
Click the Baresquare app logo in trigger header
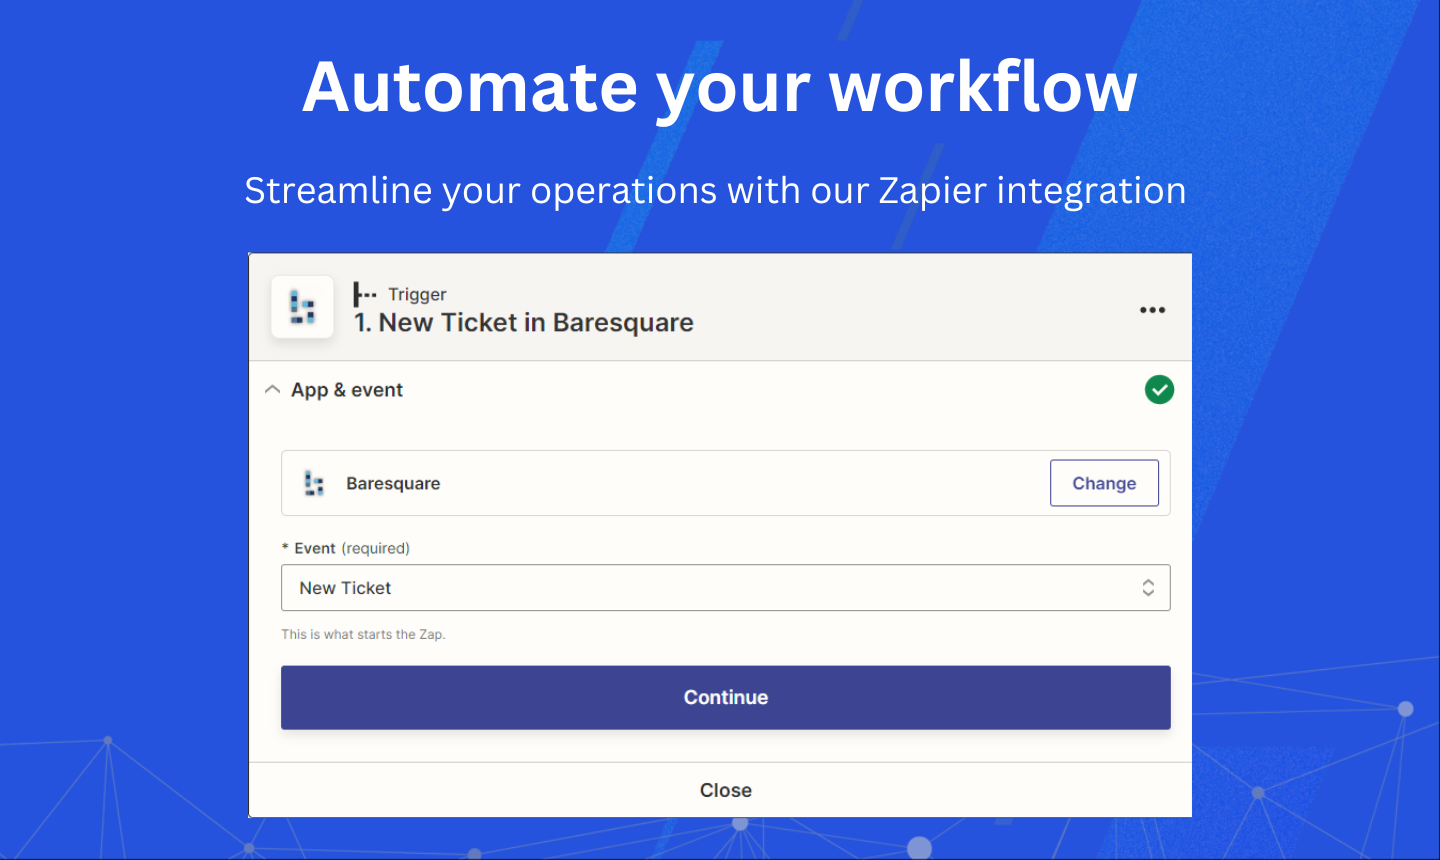(x=302, y=307)
